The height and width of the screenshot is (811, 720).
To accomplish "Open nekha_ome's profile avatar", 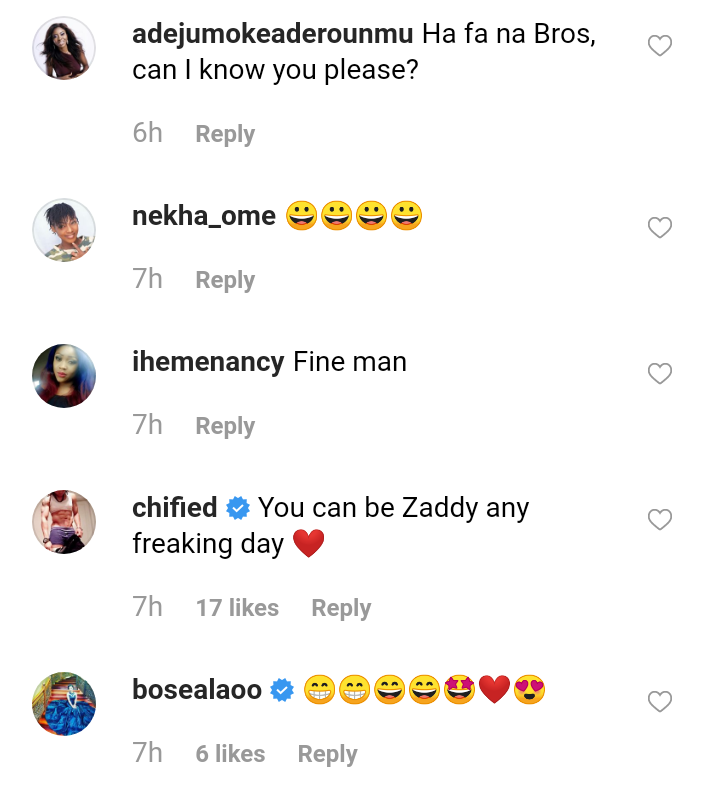I will click(64, 230).
